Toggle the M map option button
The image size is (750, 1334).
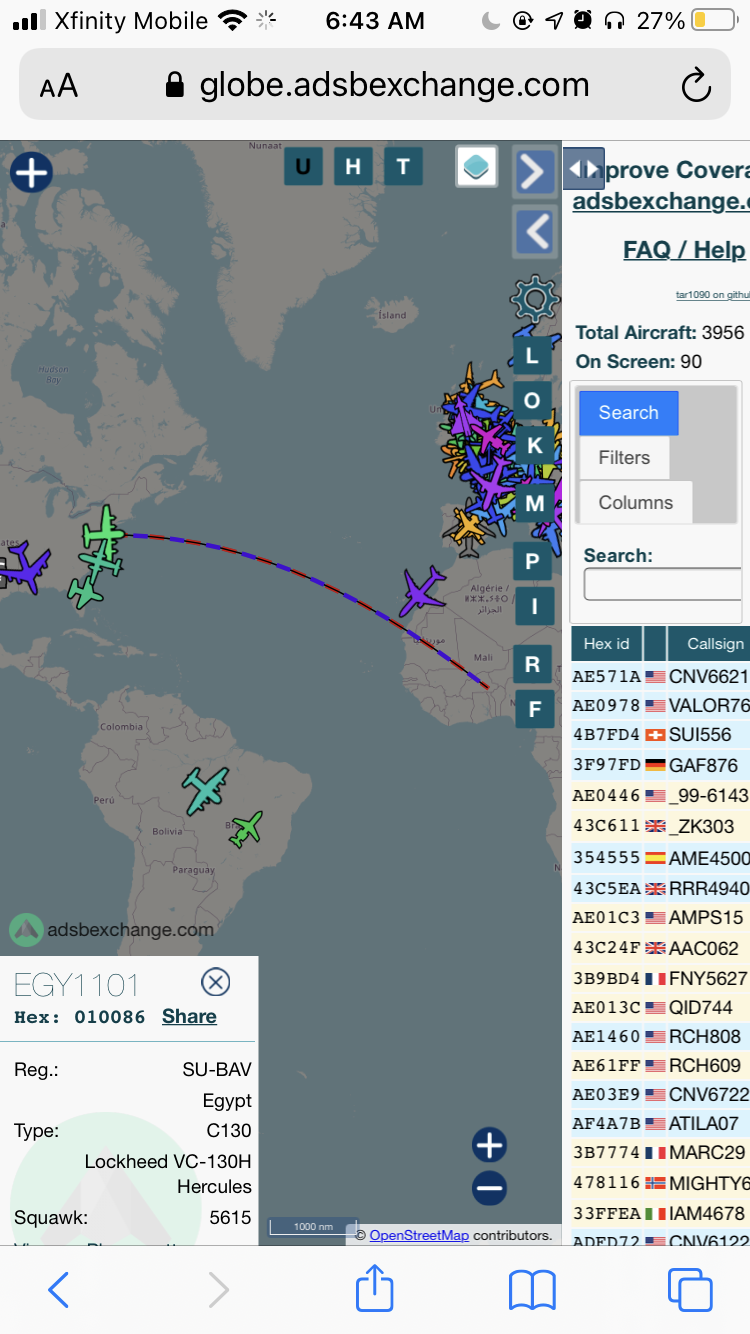[x=534, y=503]
